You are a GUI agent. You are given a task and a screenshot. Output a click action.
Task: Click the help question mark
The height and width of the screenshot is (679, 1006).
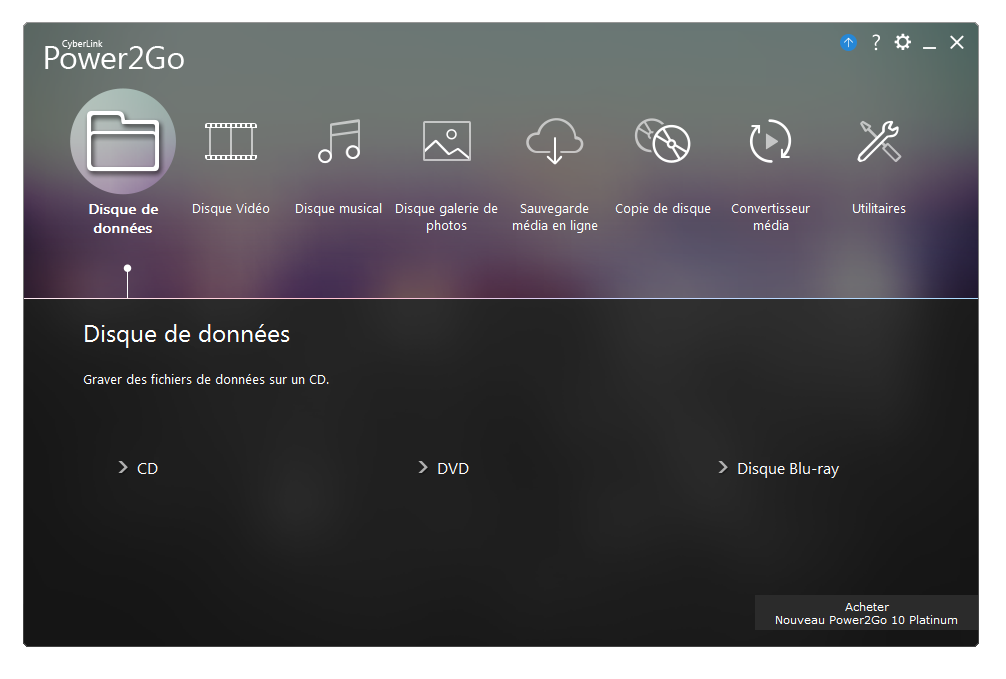pyautogui.click(x=875, y=42)
